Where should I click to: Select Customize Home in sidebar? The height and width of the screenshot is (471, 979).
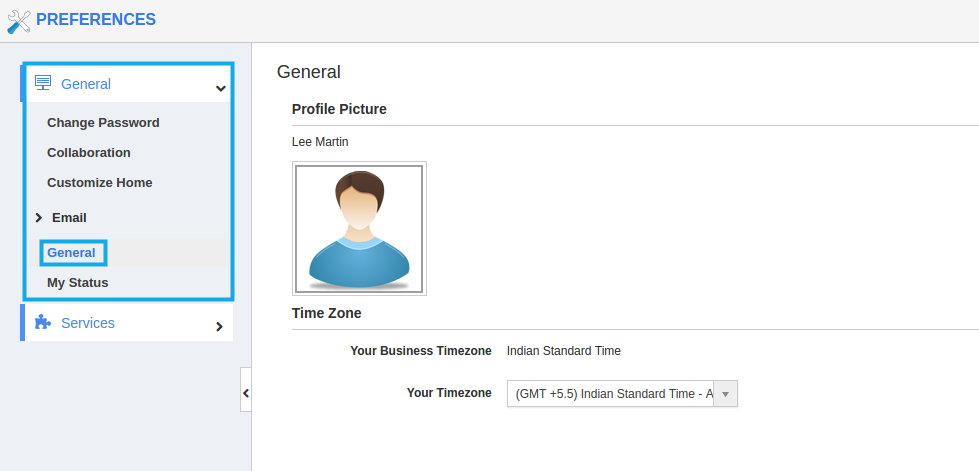[x=99, y=182]
